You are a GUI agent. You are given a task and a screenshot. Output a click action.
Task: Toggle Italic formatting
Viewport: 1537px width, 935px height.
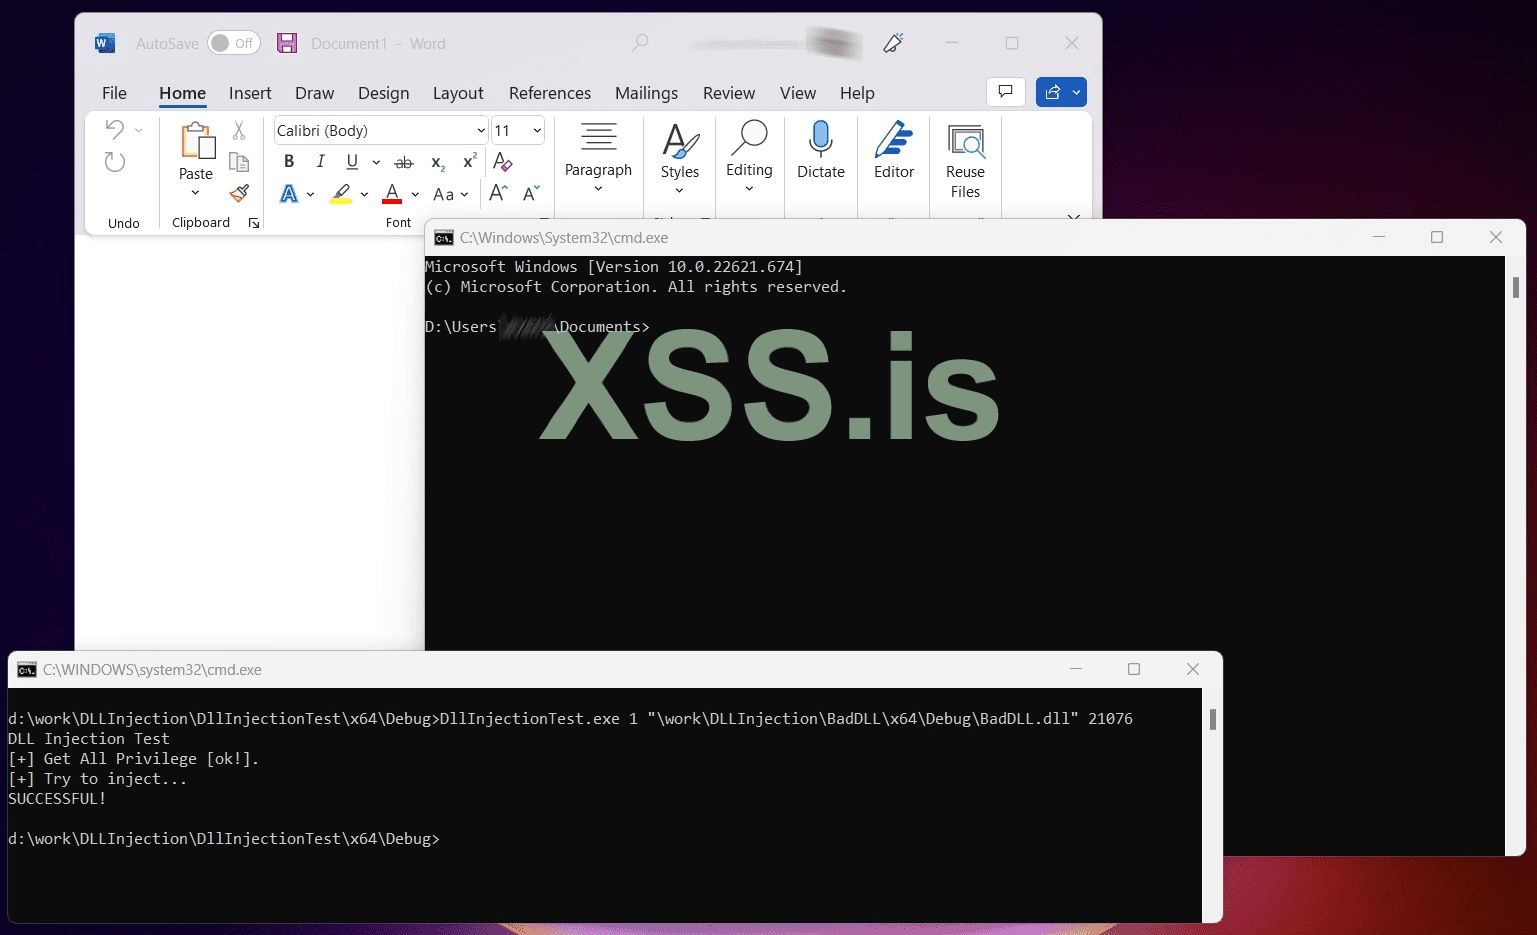(320, 162)
